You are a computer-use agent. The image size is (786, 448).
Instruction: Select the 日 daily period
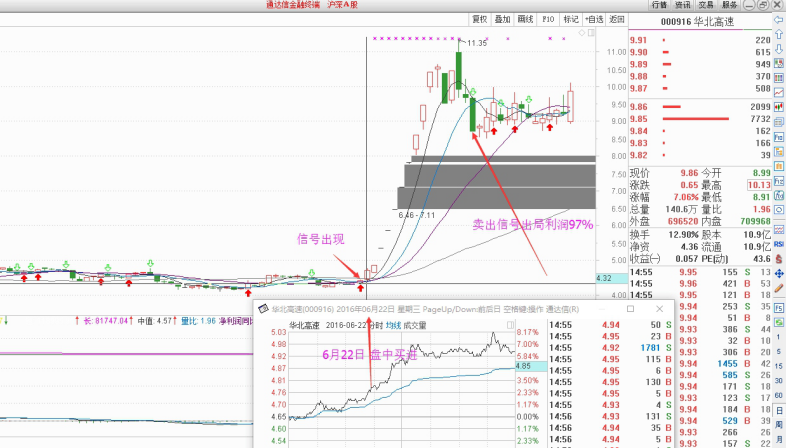pyautogui.click(x=779, y=410)
